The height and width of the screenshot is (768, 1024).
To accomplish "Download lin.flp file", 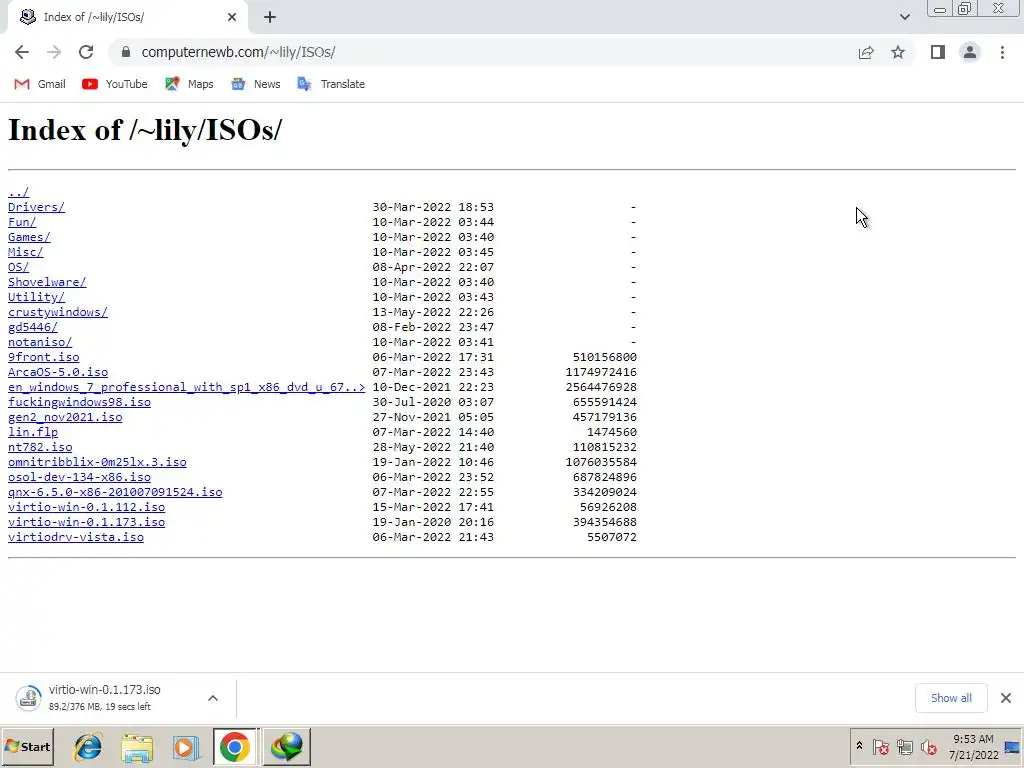I will [33, 432].
